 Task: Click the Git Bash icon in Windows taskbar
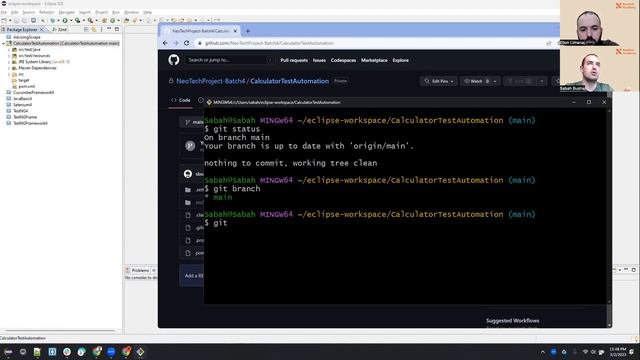point(140,352)
